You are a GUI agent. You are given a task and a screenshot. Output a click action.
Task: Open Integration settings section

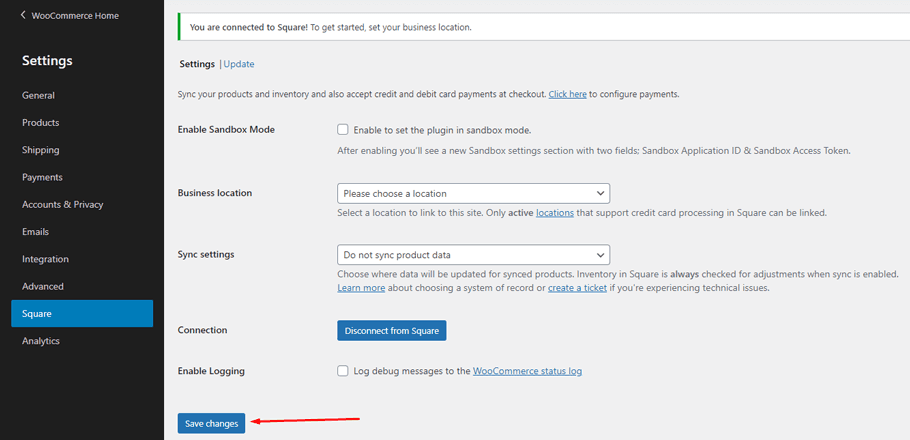(45, 259)
